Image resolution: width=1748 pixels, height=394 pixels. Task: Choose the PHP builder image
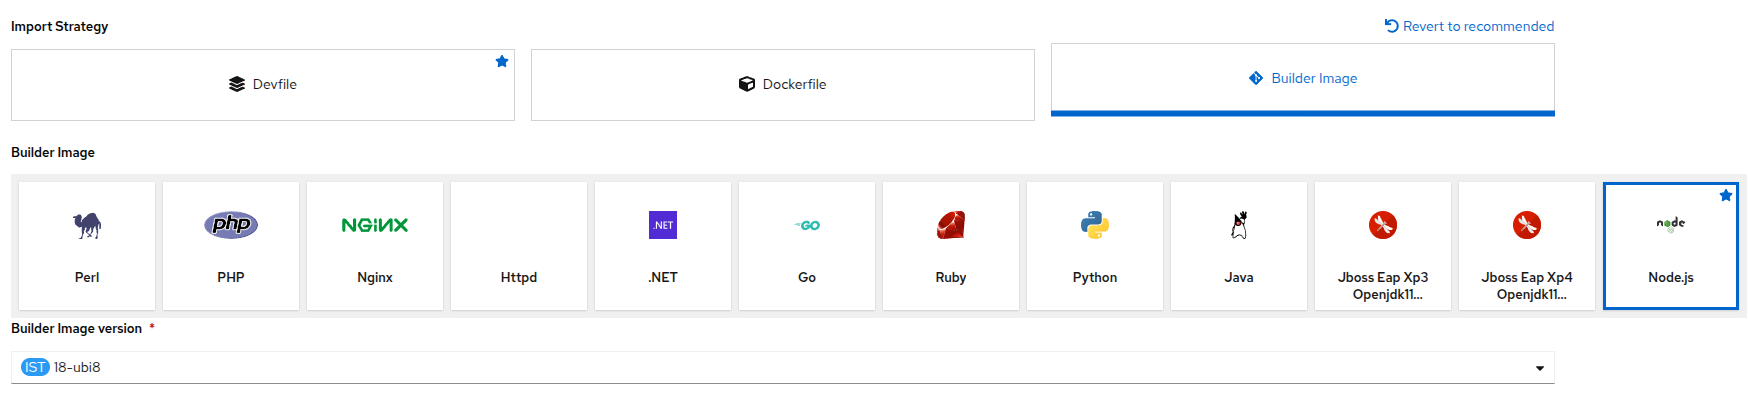click(x=231, y=246)
